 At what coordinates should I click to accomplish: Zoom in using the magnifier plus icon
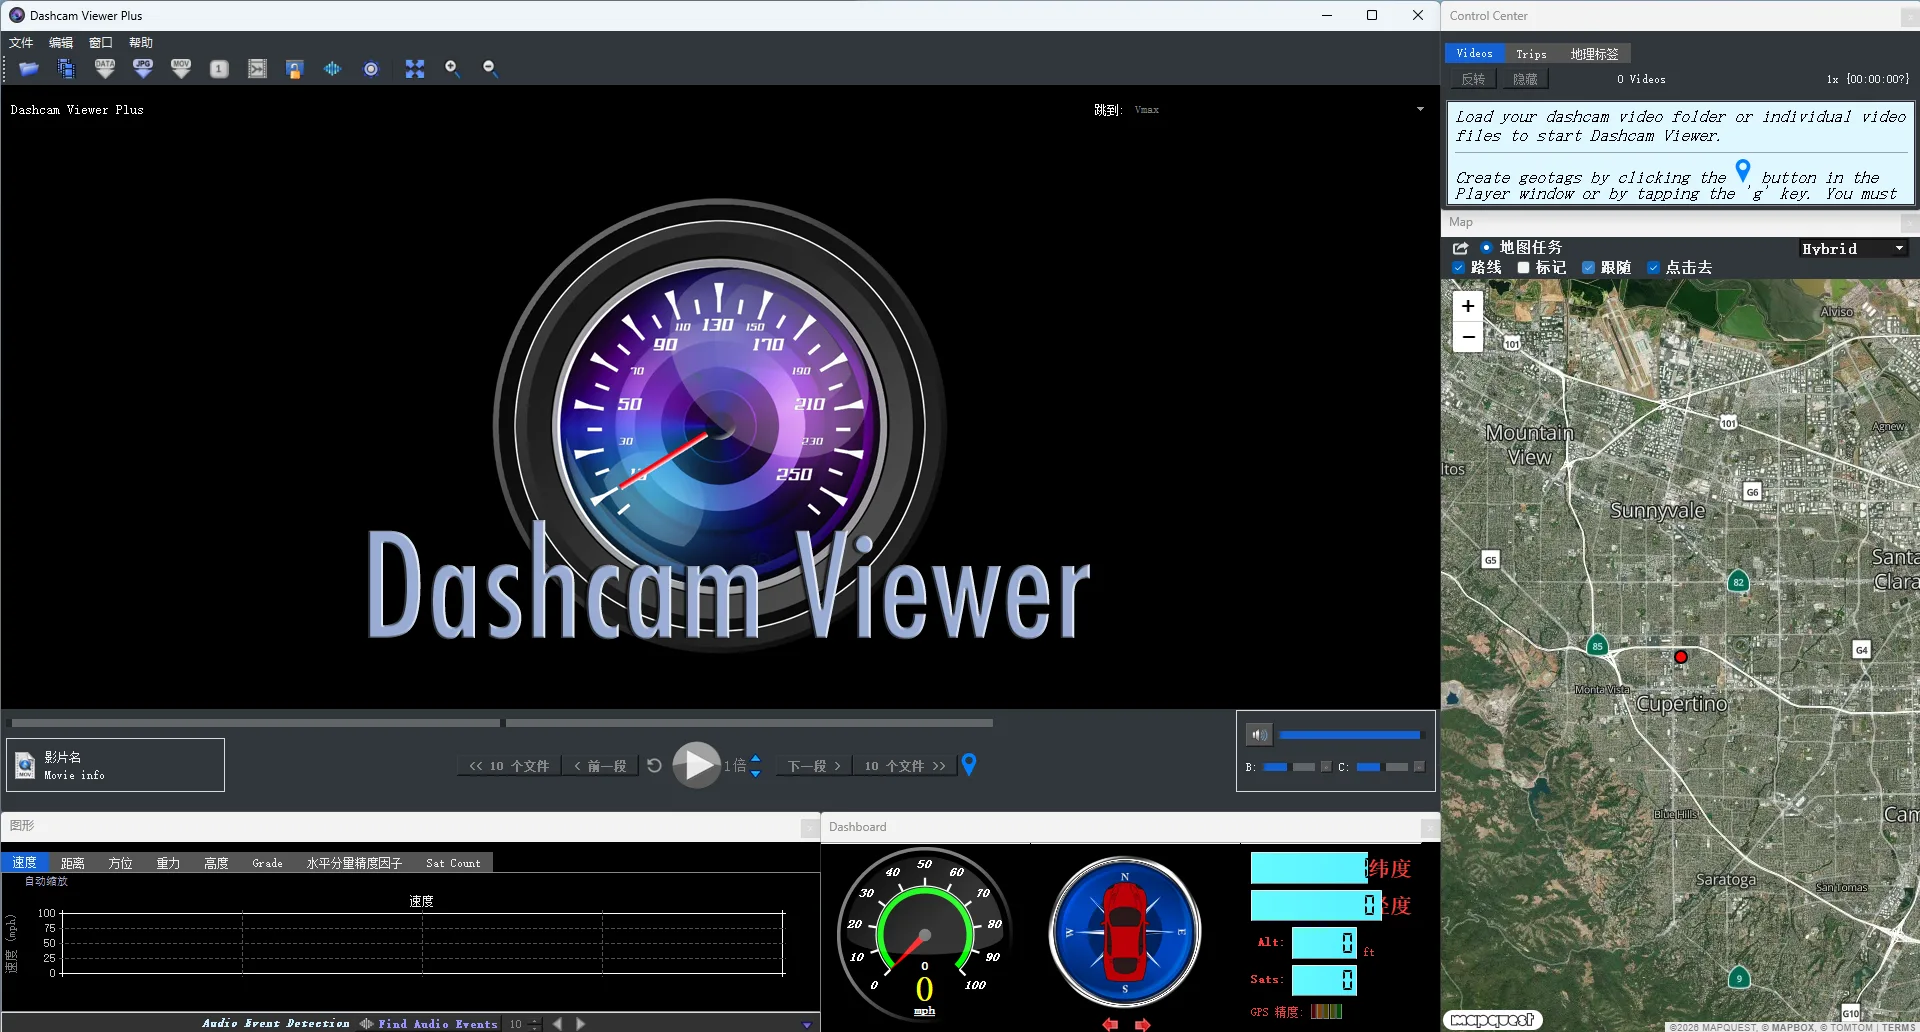pos(452,69)
